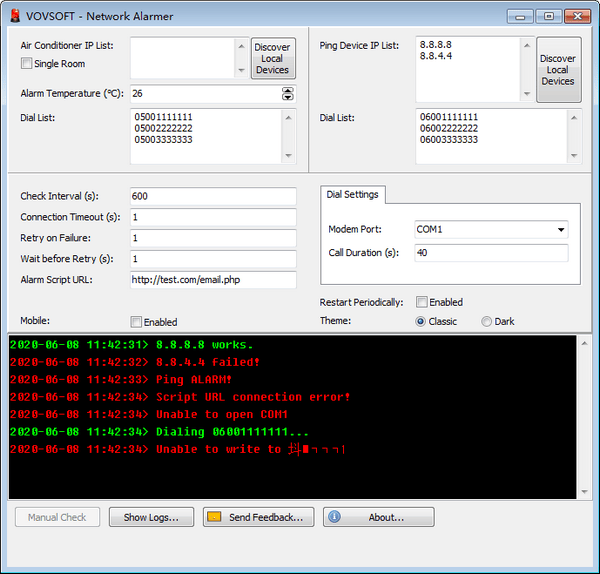Click the Alarm Script URL field

tap(213, 280)
